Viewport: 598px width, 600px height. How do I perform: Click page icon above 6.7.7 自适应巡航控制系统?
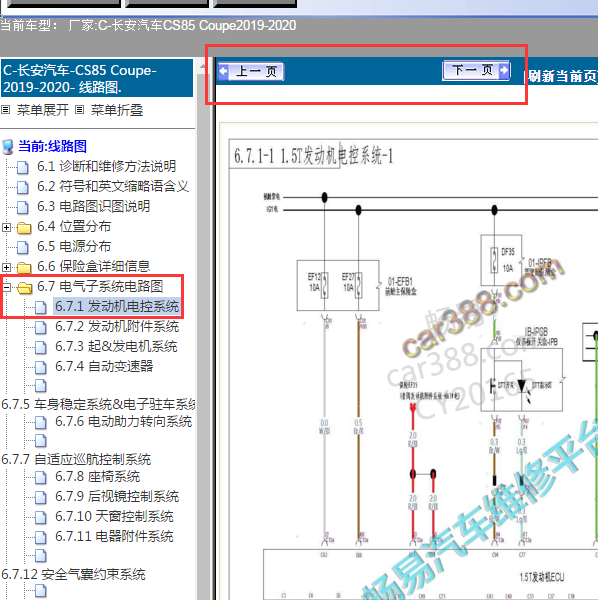[41, 441]
